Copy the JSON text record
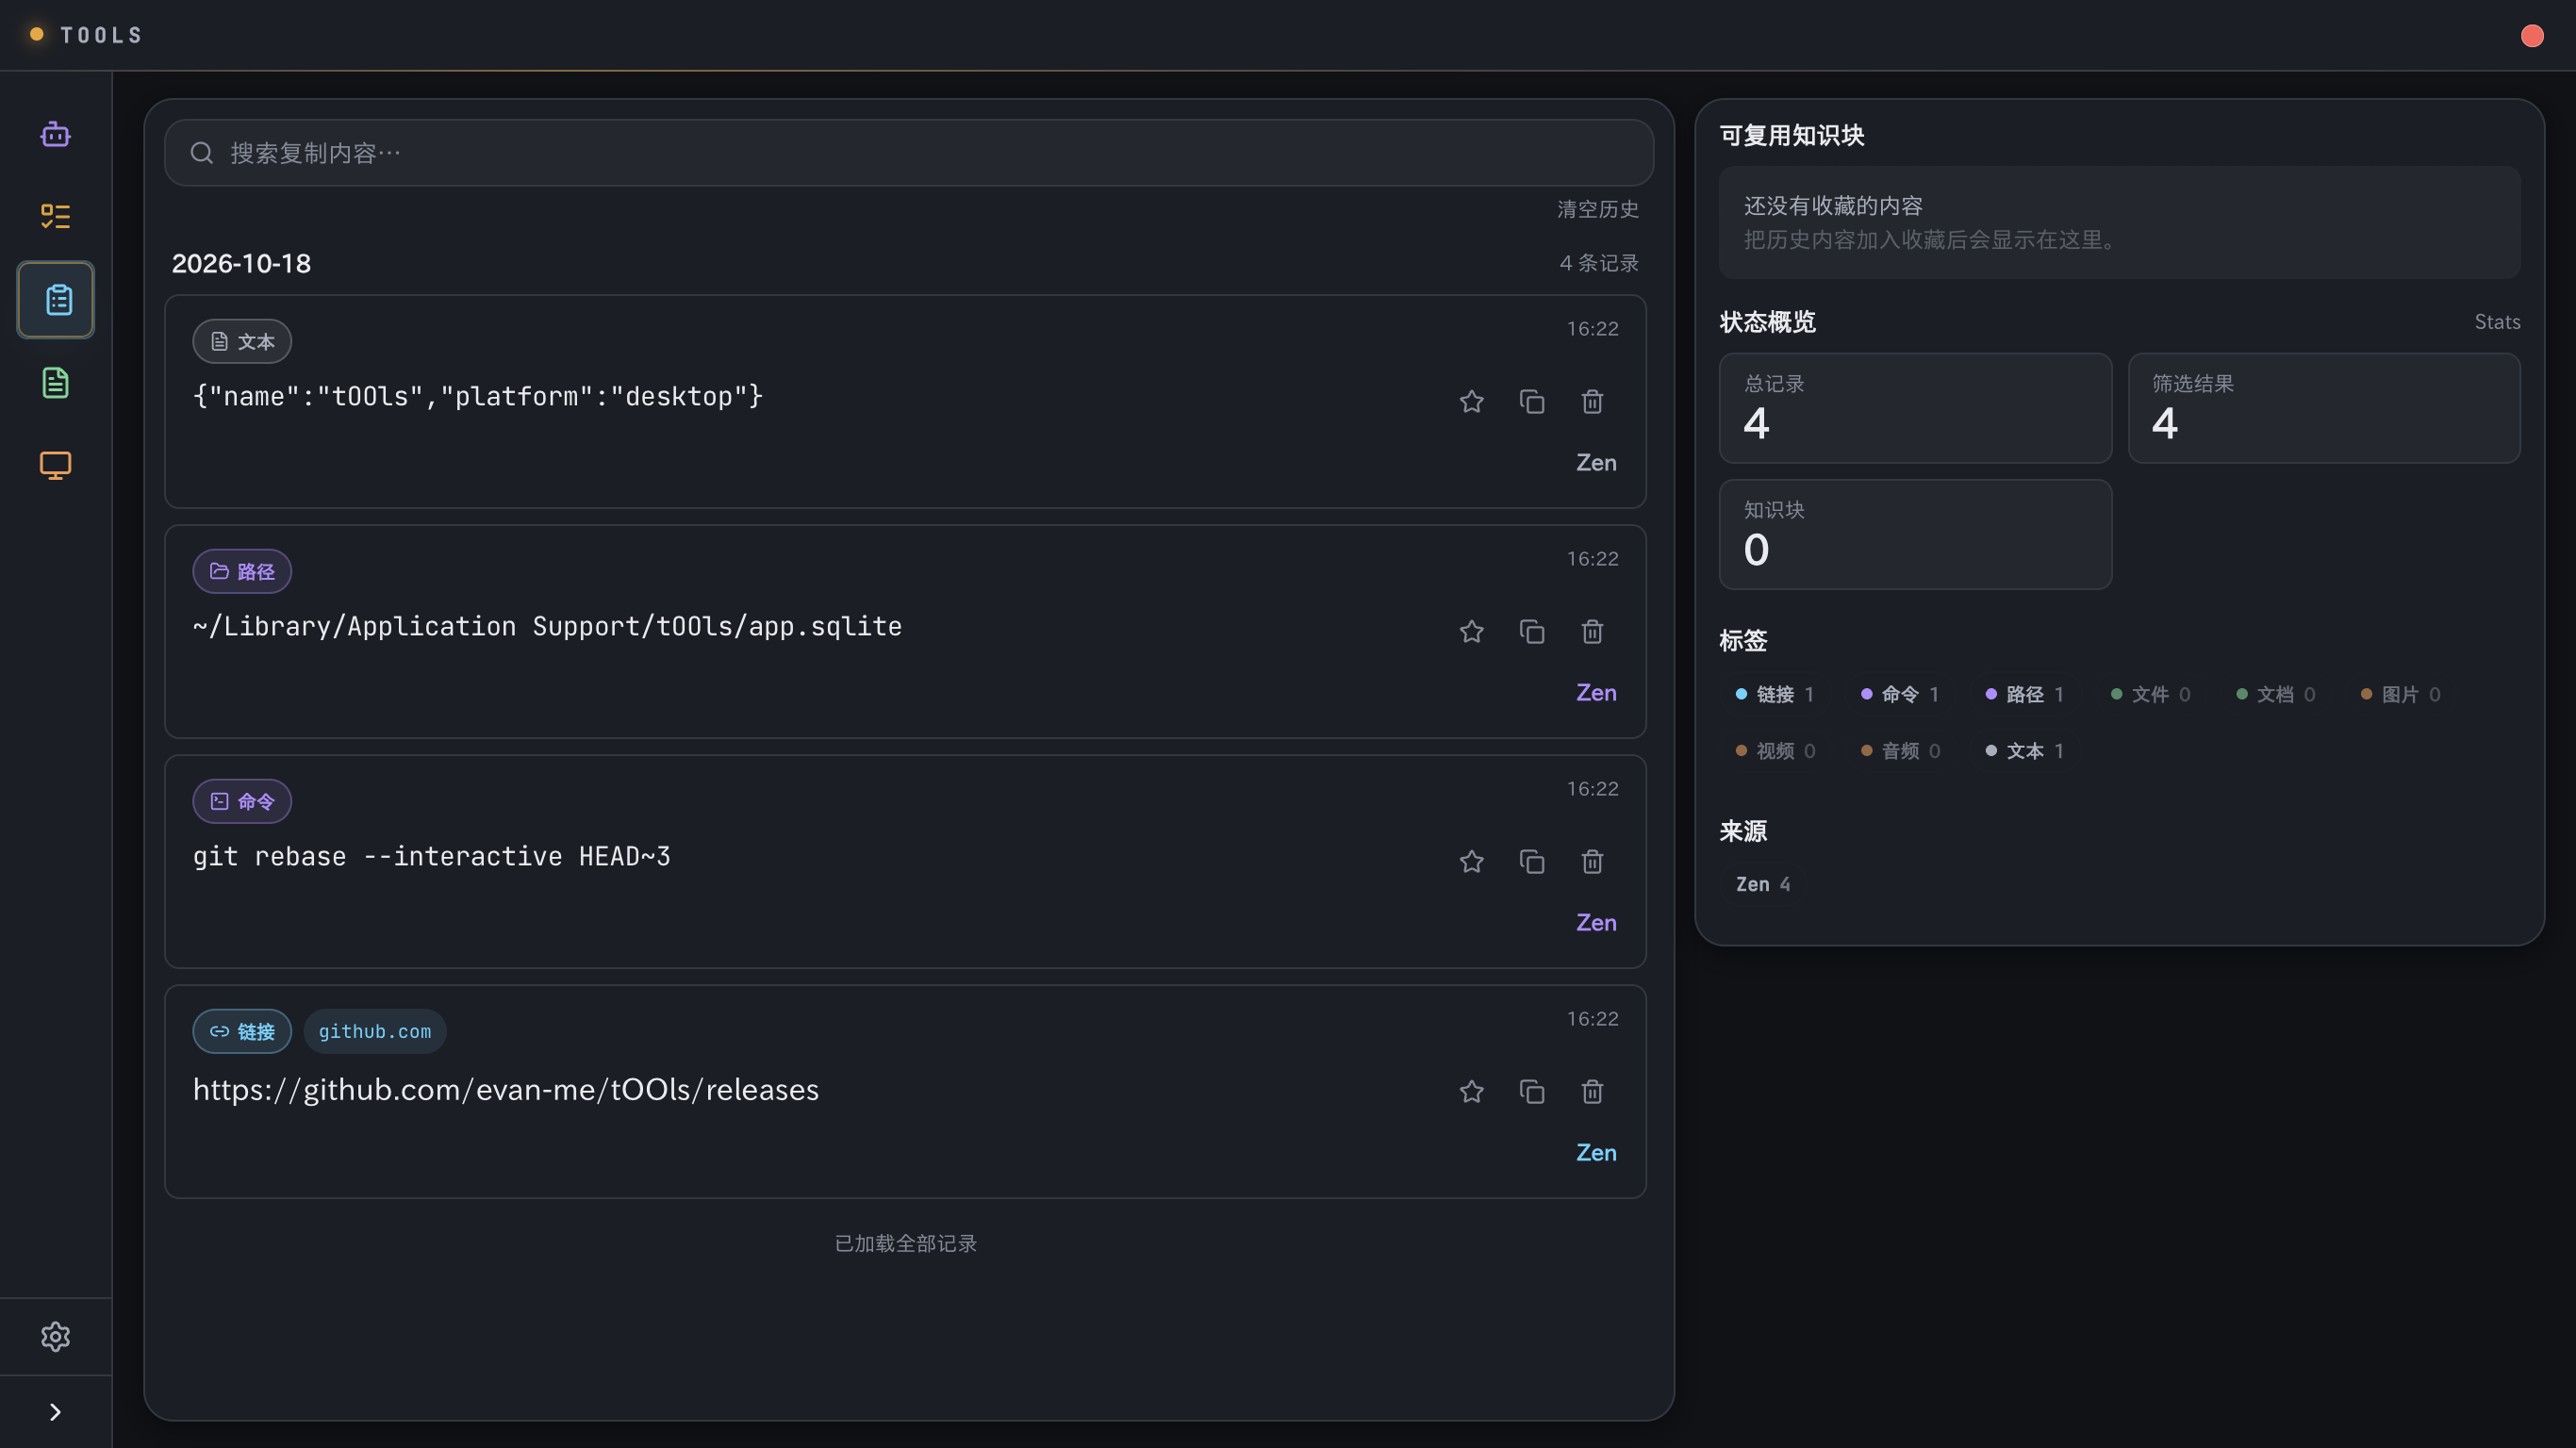The image size is (2576, 1448). click(1532, 402)
